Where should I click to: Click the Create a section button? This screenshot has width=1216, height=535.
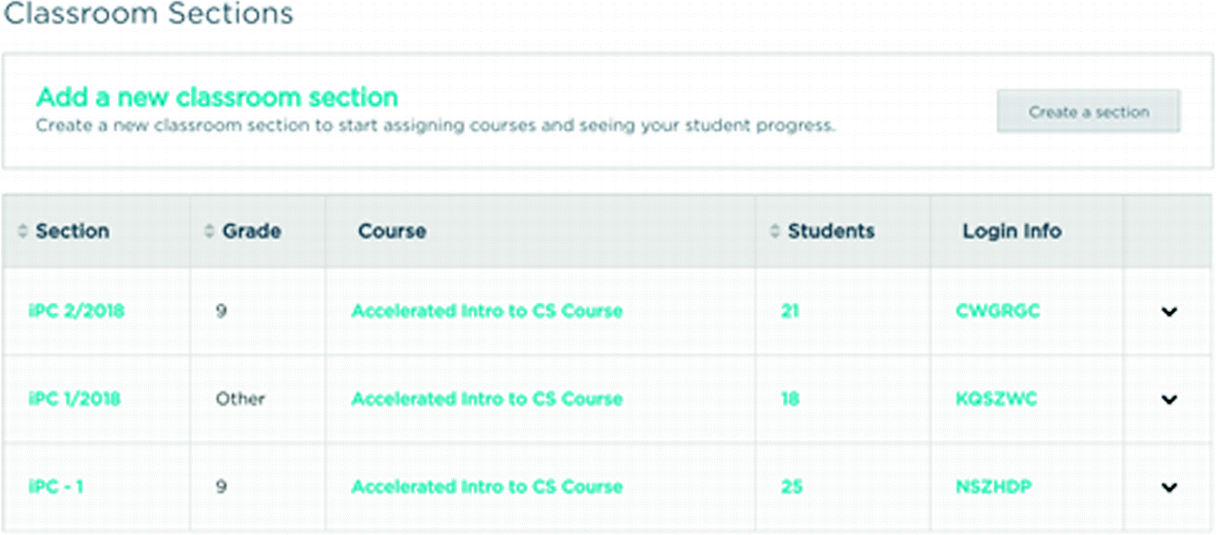(x=1088, y=112)
